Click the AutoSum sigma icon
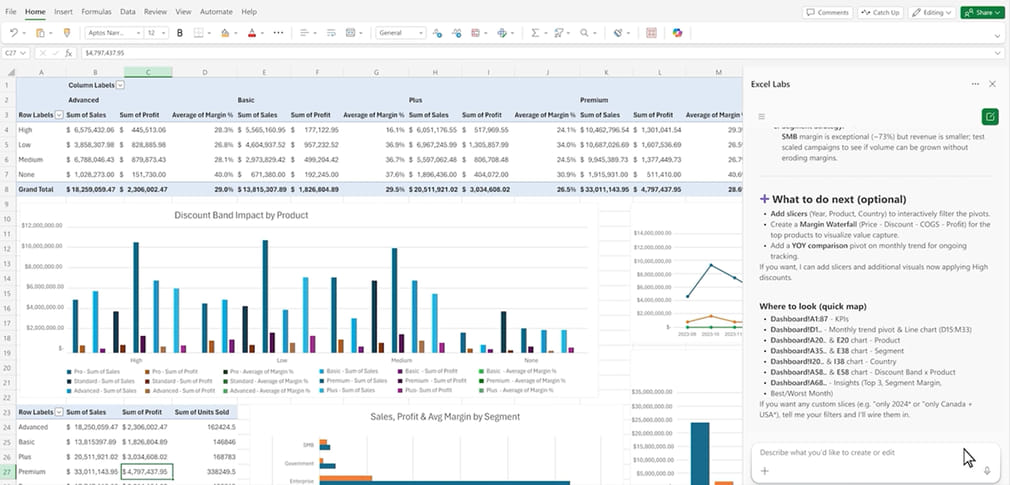1010x485 pixels. pos(536,33)
